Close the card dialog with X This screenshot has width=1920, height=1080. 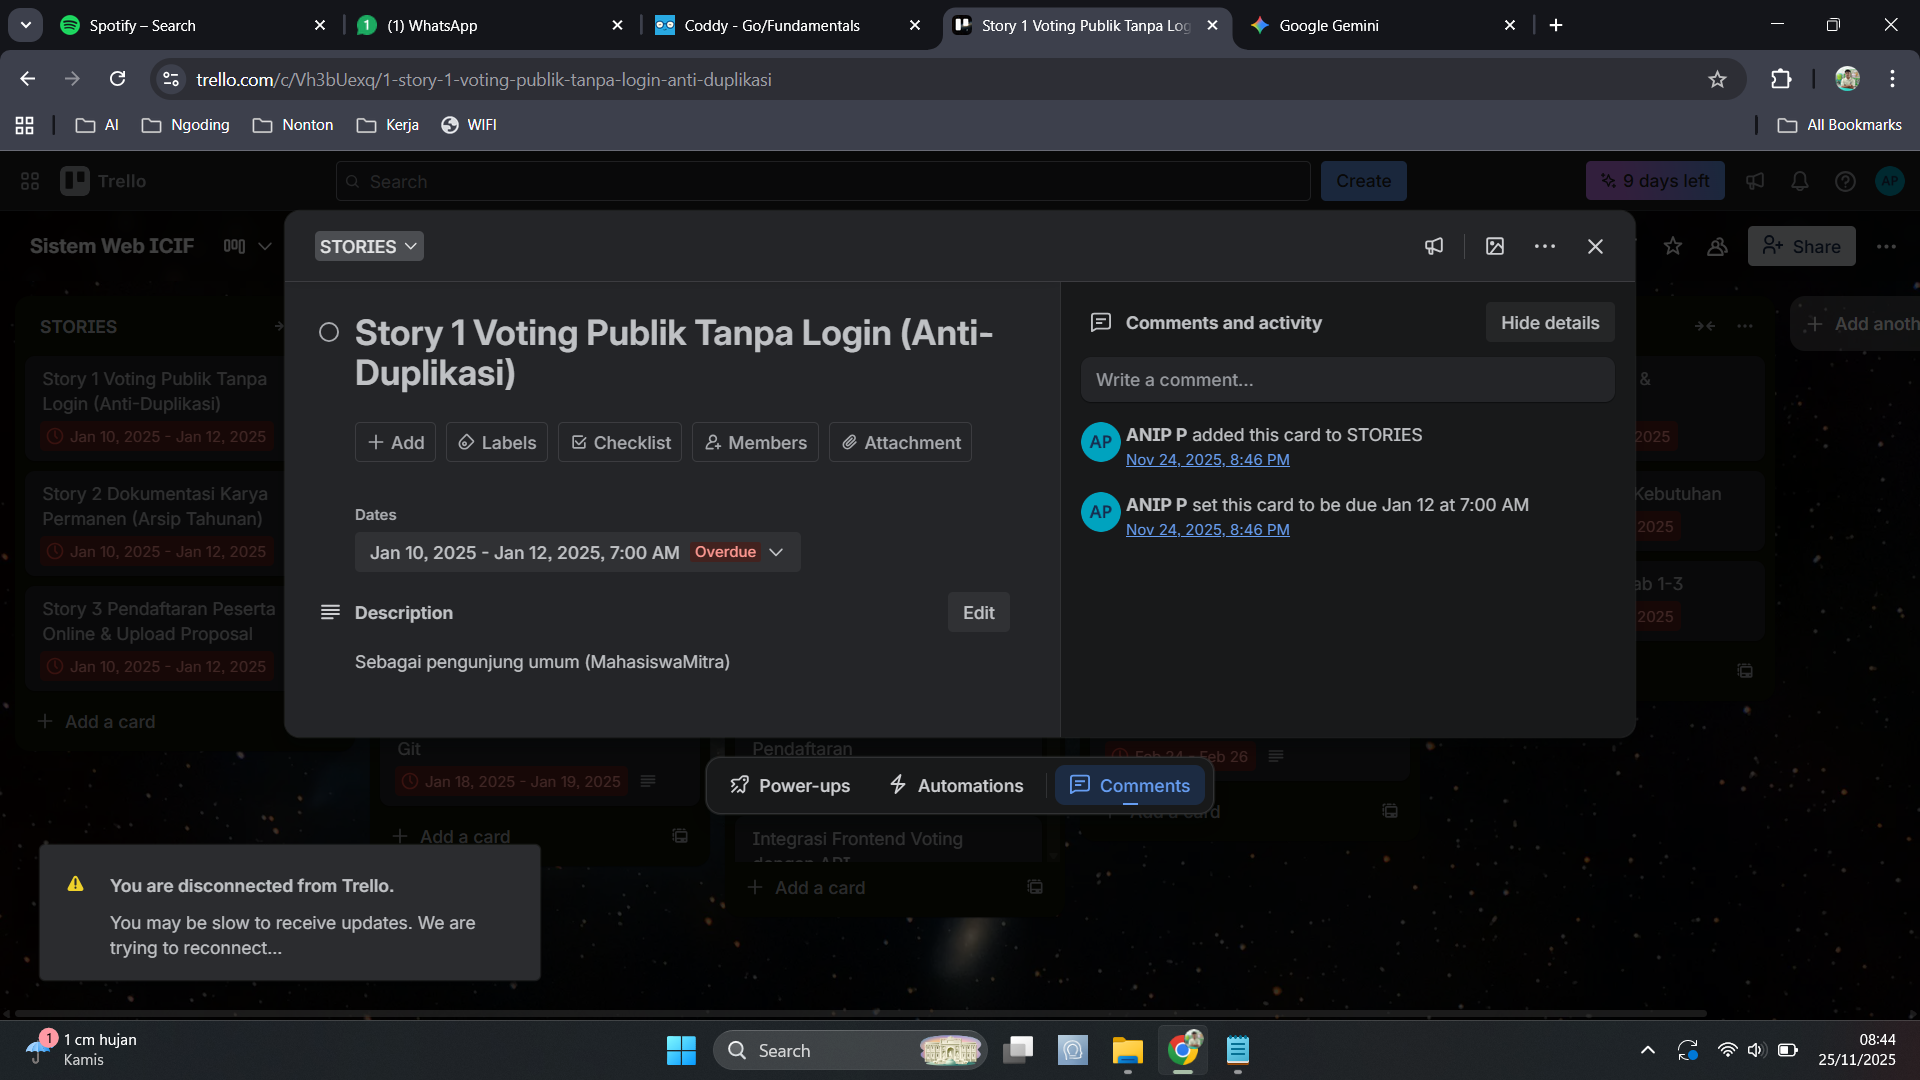click(x=1595, y=246)
